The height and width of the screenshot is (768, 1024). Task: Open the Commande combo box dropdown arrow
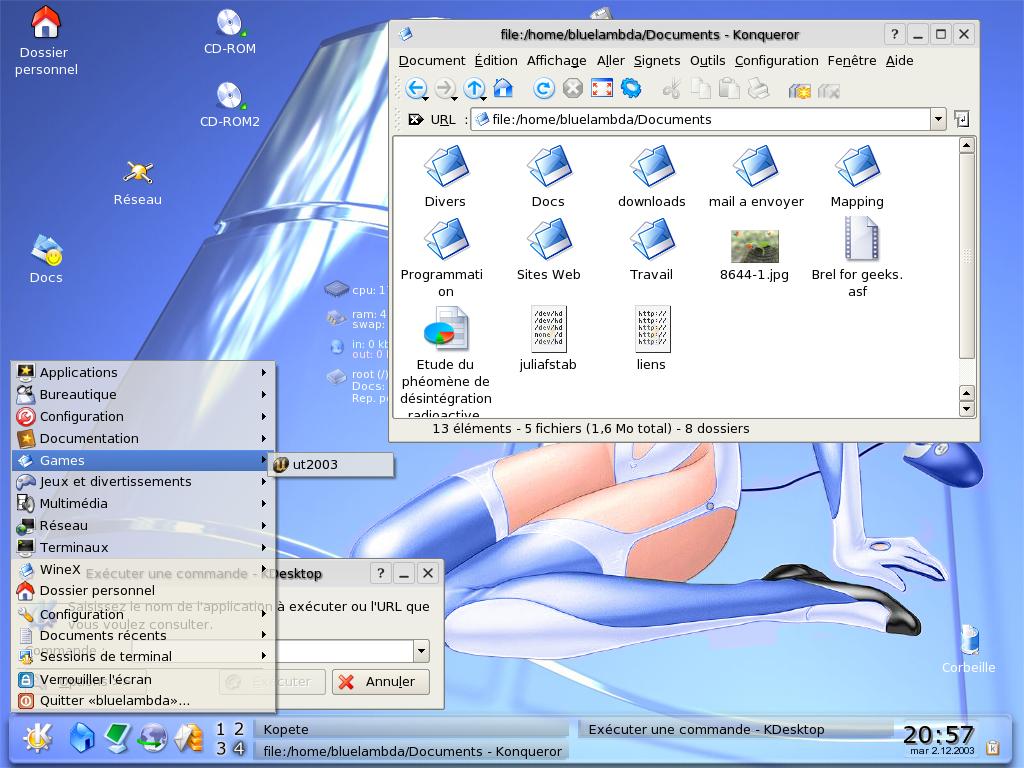coord(422,650)
